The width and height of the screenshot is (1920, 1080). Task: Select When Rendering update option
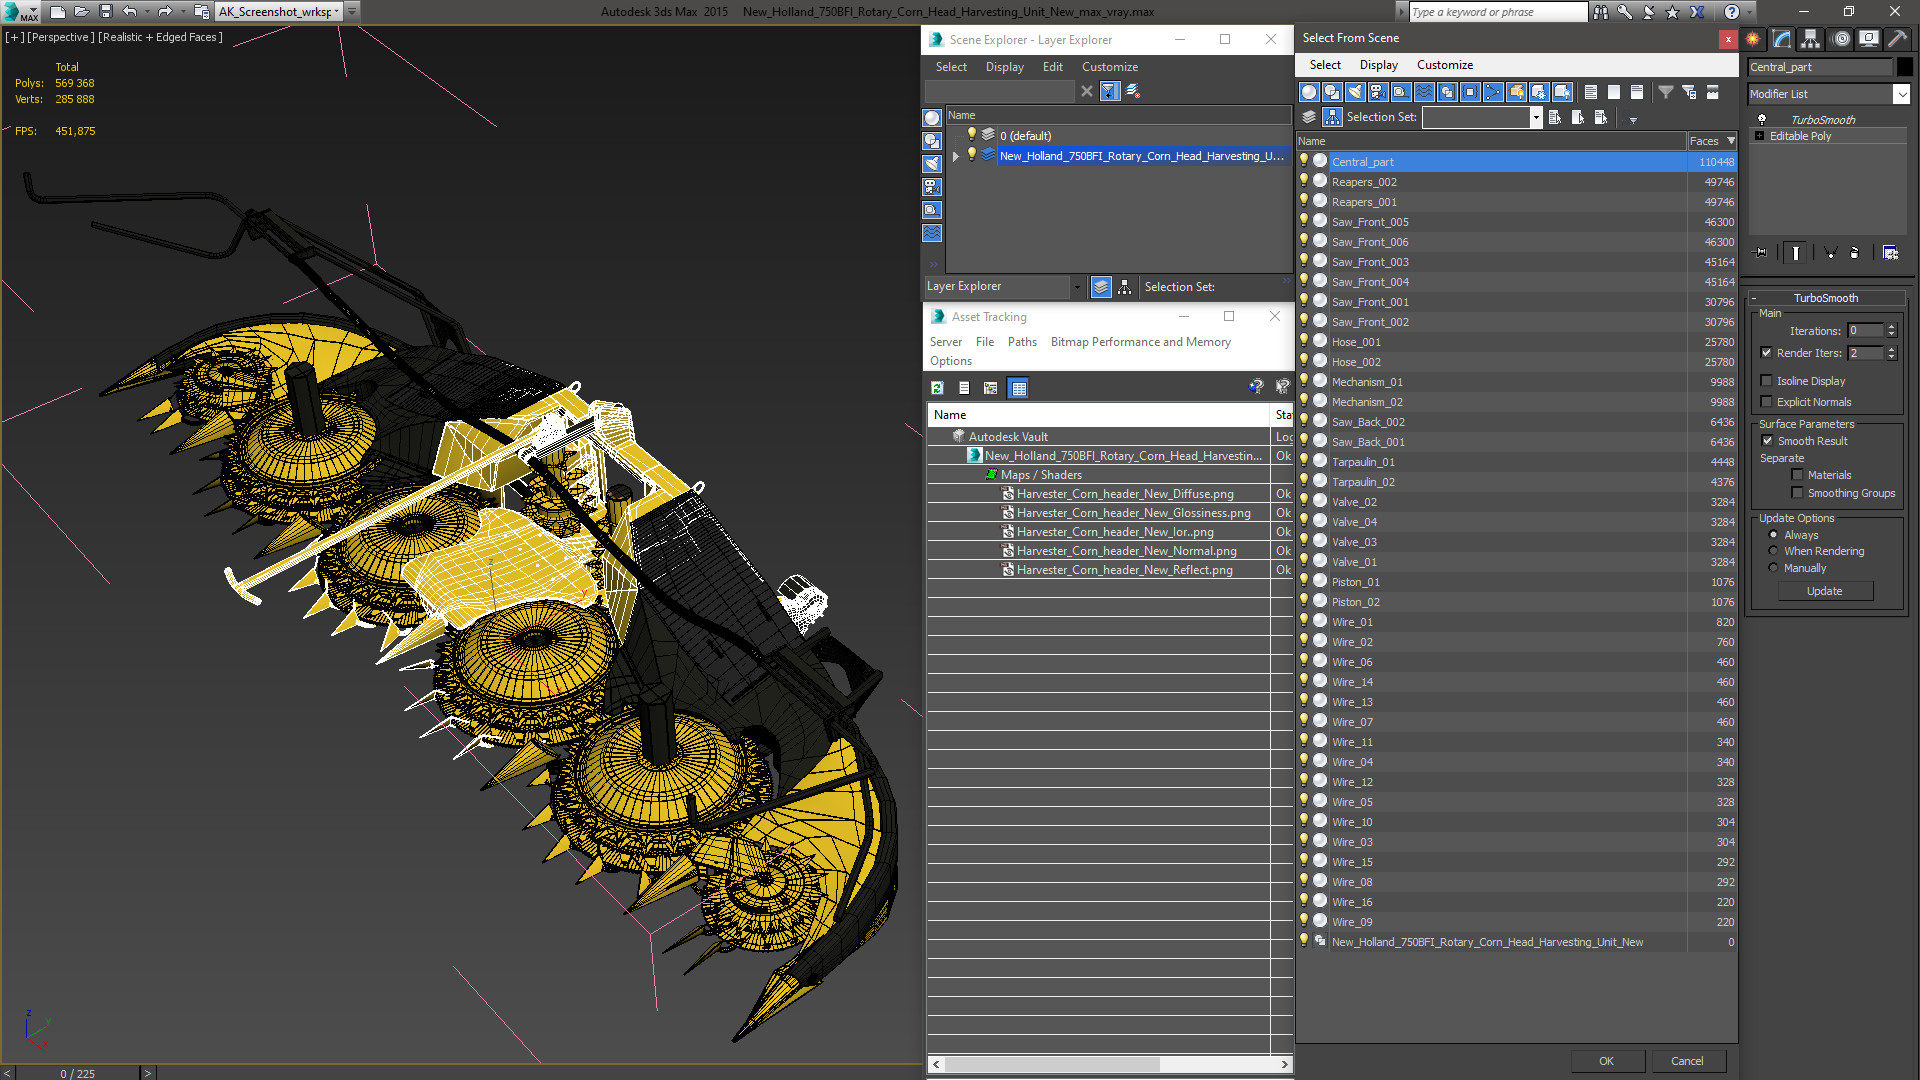[x=1773, y=551]
